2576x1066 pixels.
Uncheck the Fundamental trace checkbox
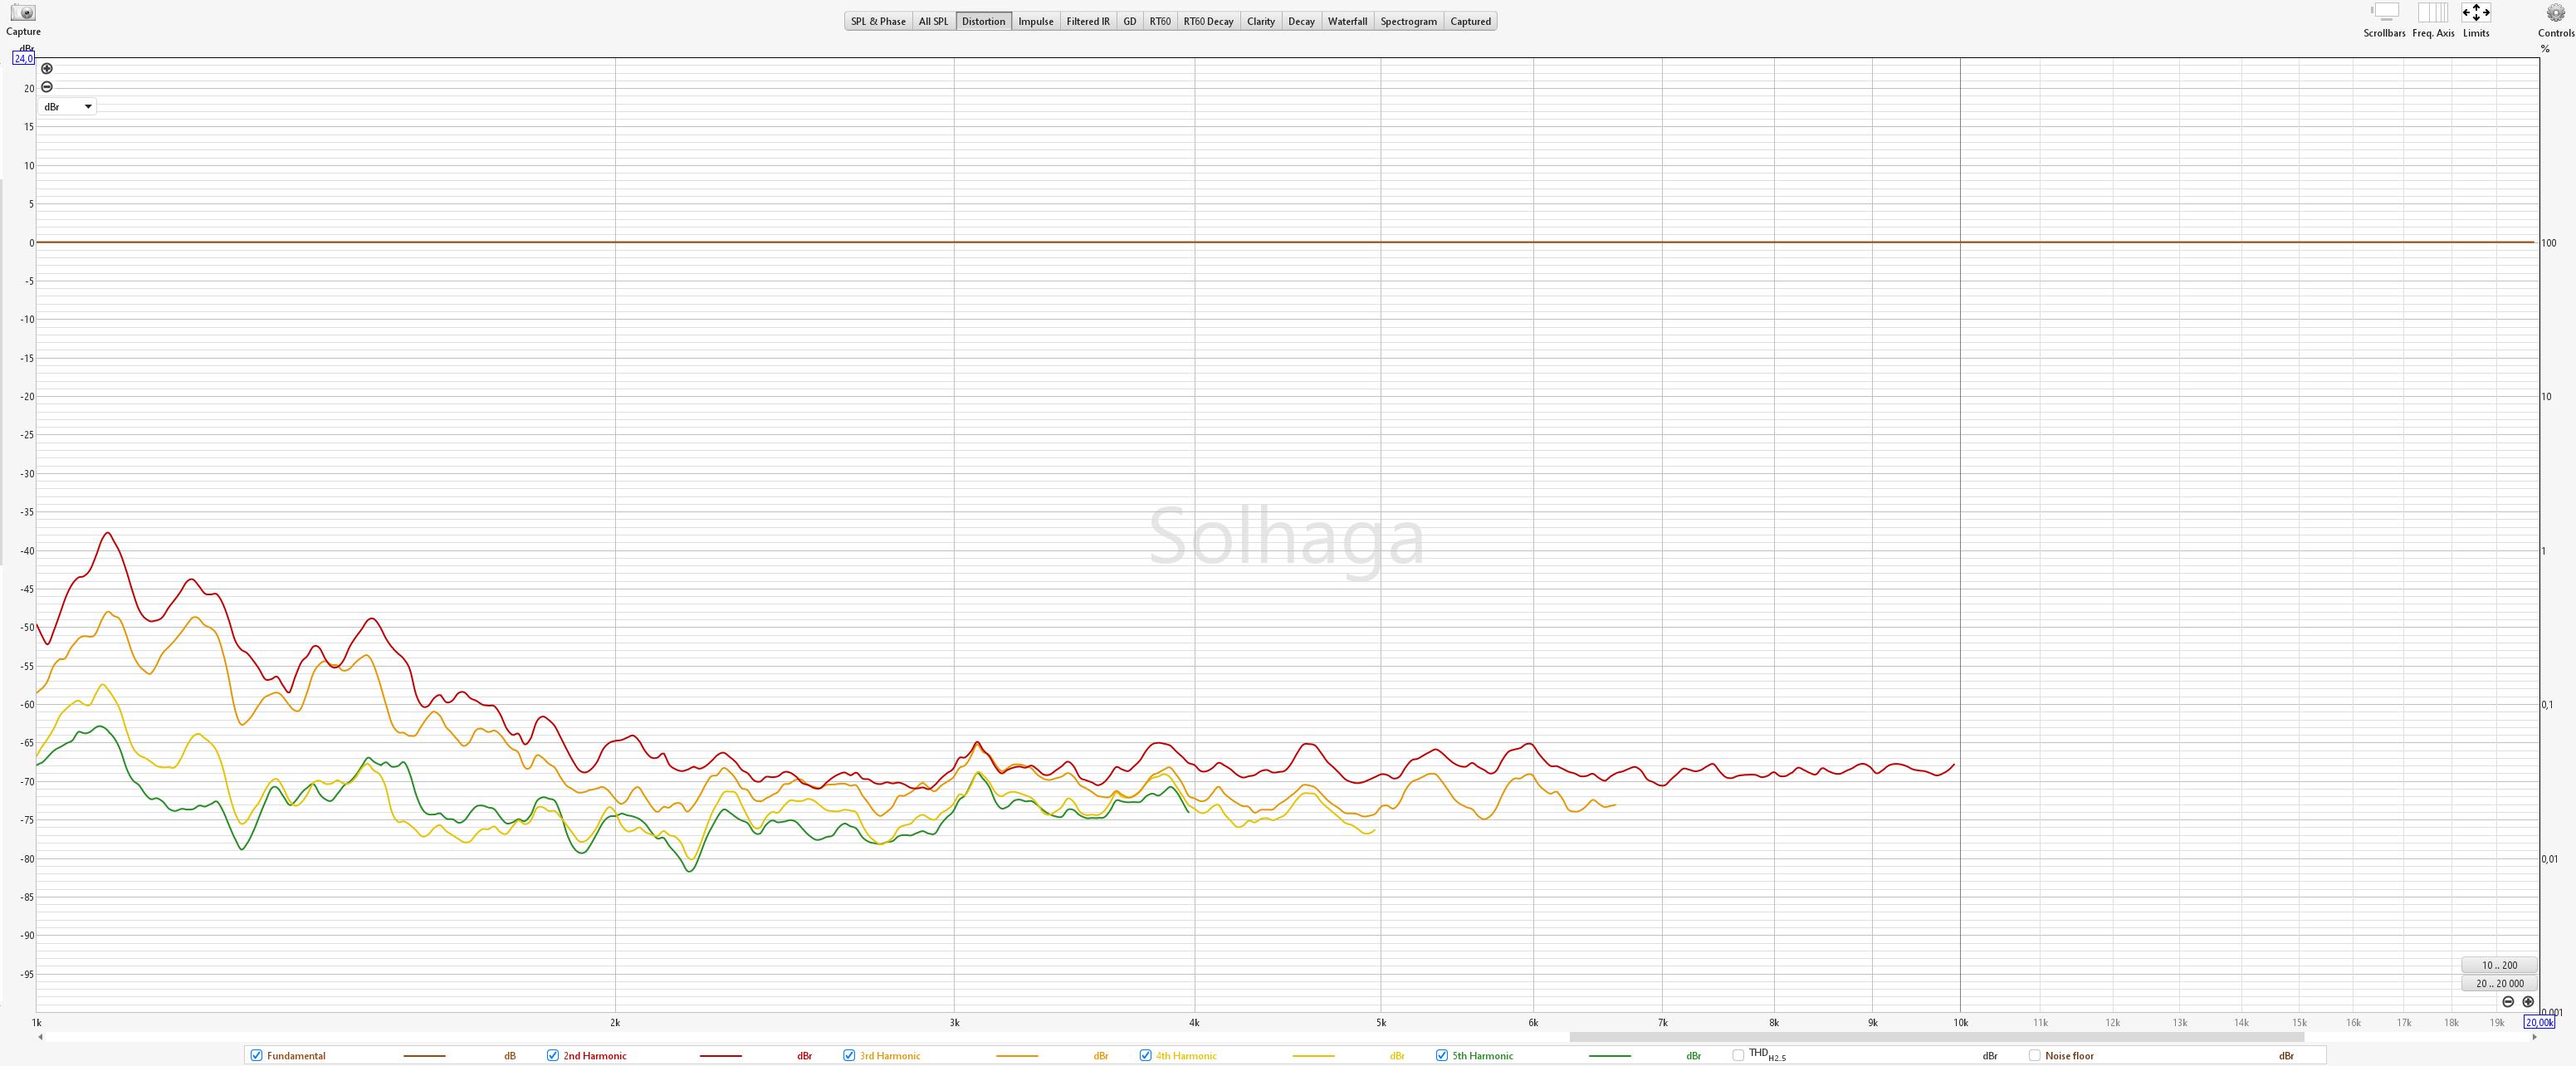(256, 1055)
